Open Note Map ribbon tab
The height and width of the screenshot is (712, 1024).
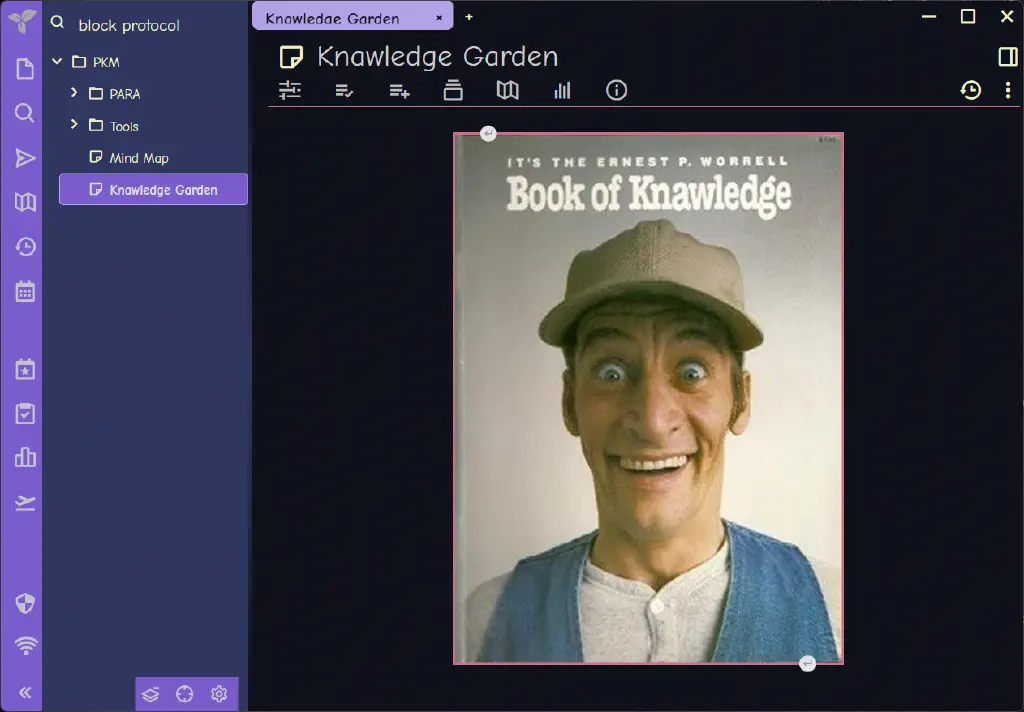point(507,90)
